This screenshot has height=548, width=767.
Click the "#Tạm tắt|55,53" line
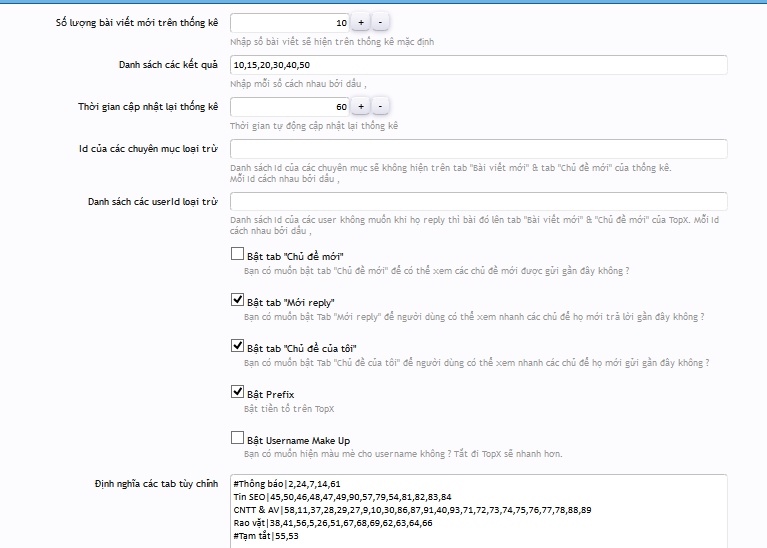[x=266, y=536]
